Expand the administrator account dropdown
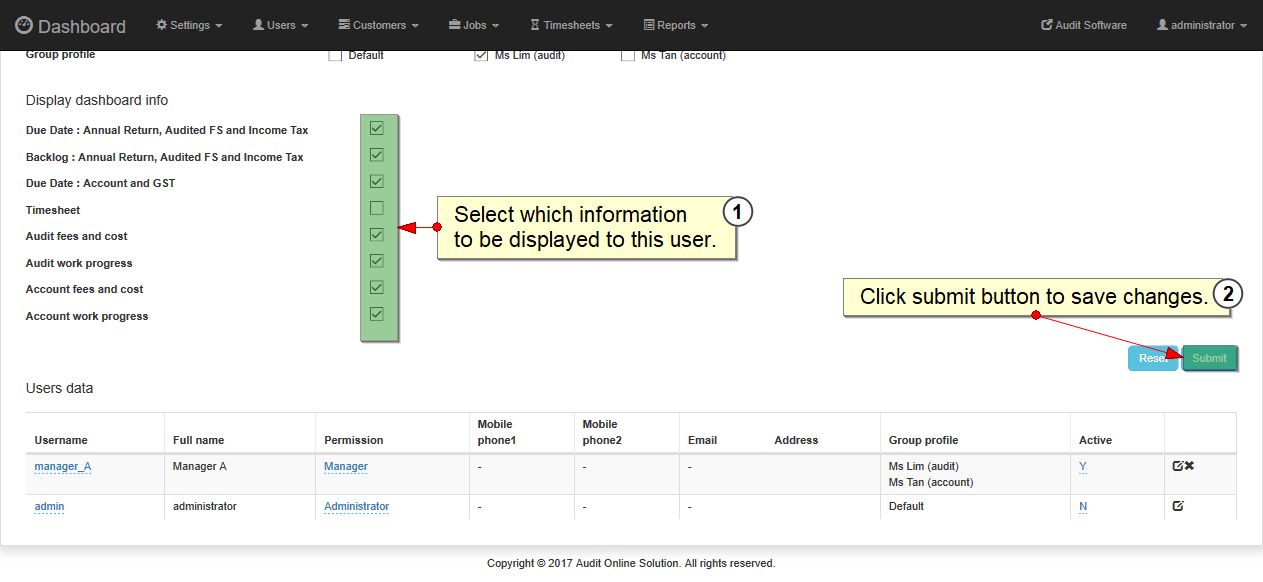Viewport: 1263px width, 582px height. [1201, 25]
